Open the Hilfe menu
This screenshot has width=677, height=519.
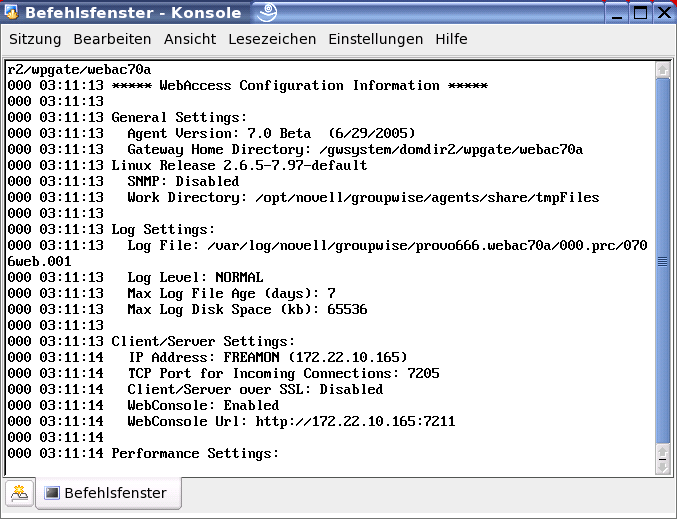tap(451, 39)
